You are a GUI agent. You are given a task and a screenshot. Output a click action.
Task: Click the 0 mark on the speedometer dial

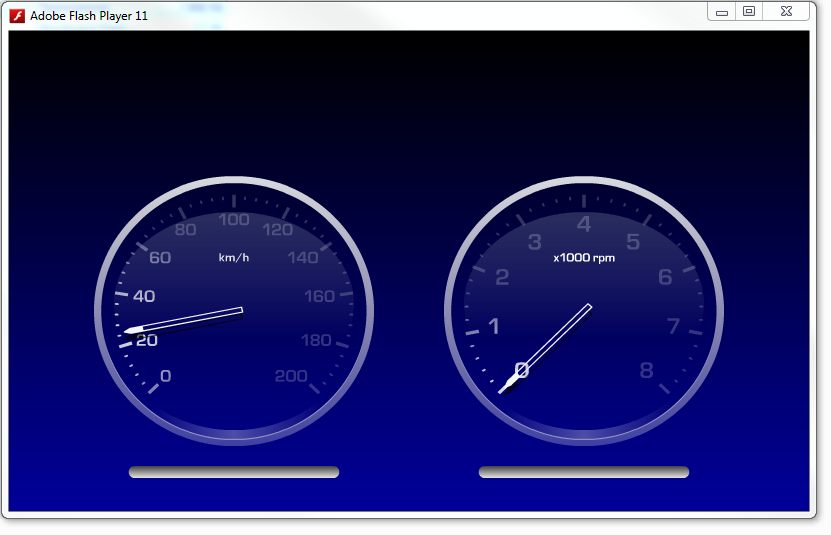pos(165,376)
